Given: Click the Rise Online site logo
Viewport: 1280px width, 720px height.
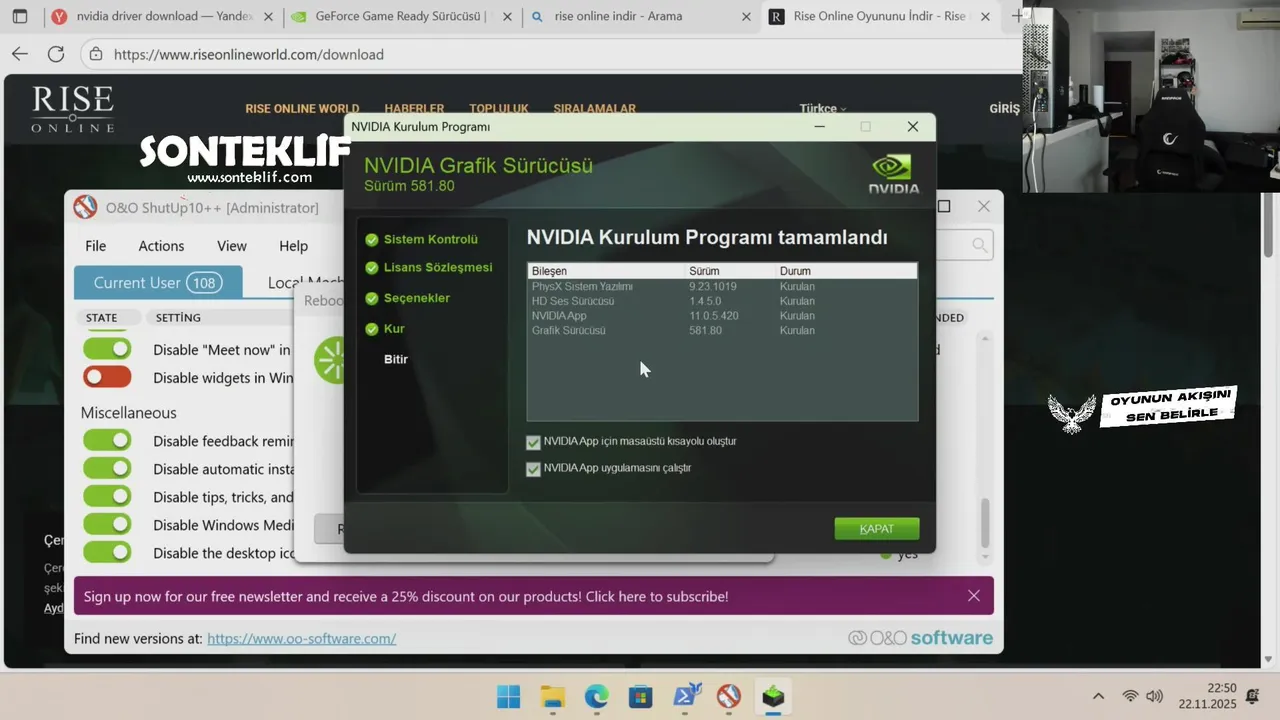Looking at the screenshot, I should coord(72,109).
